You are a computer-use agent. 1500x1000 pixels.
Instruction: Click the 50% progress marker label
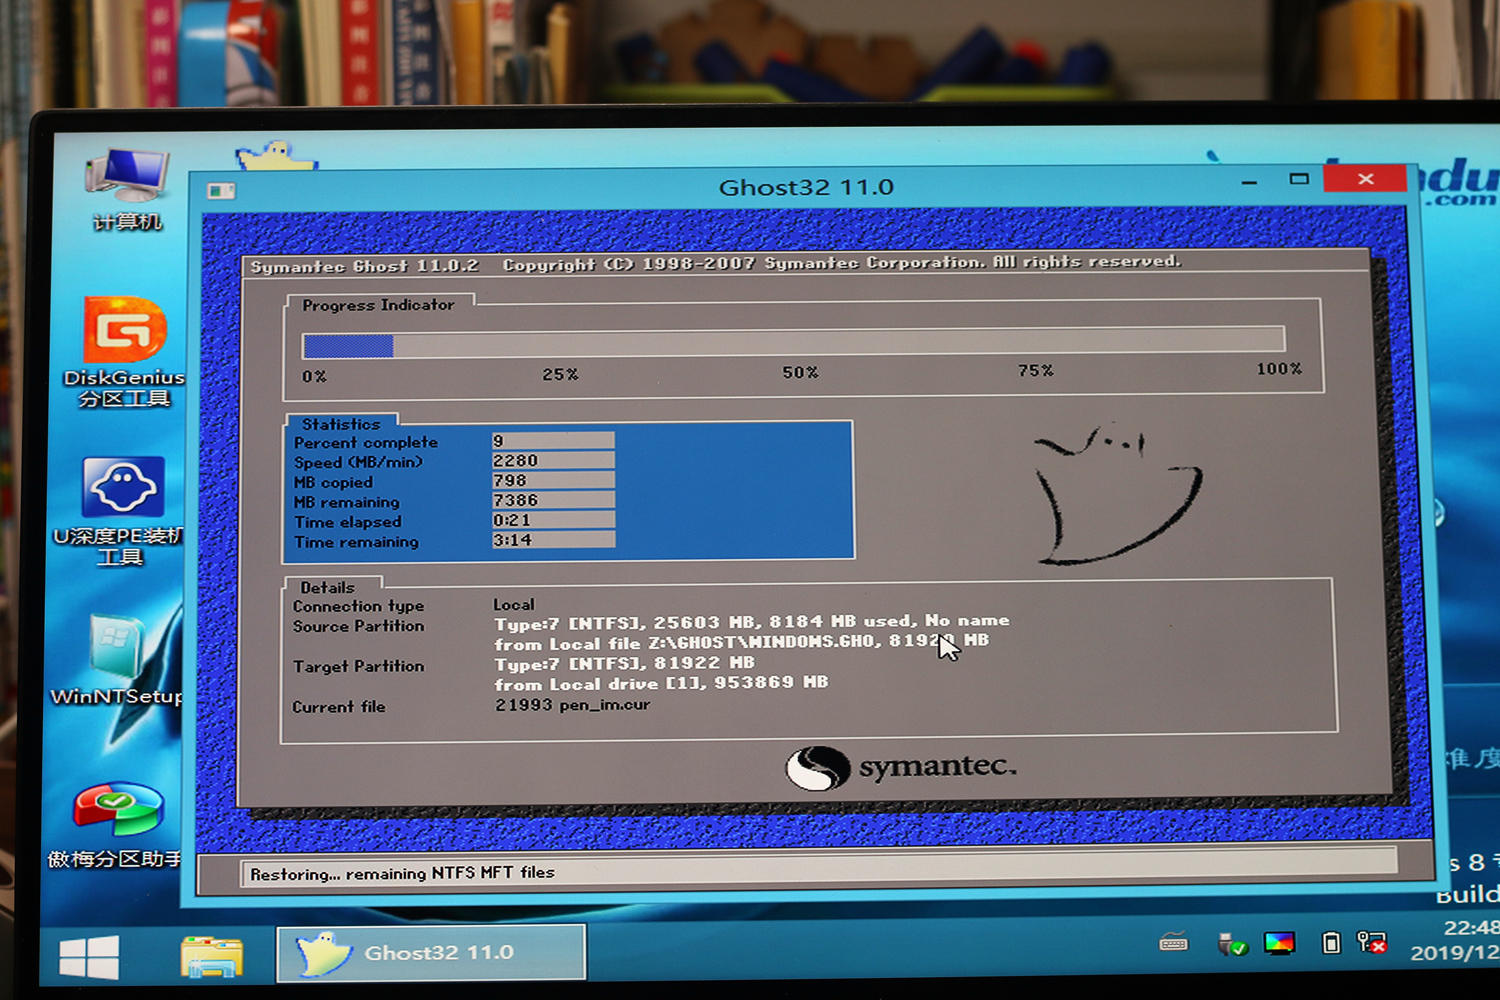[x=800, y=372]
